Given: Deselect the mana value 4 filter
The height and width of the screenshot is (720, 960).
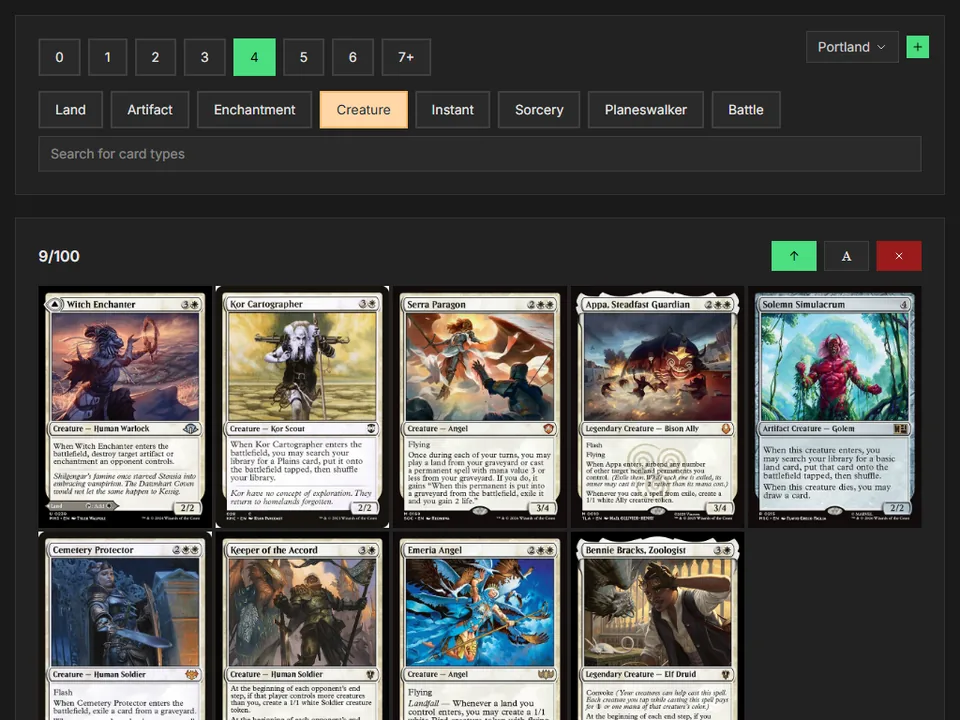Looking at the screenshot, I should point(254,57).
